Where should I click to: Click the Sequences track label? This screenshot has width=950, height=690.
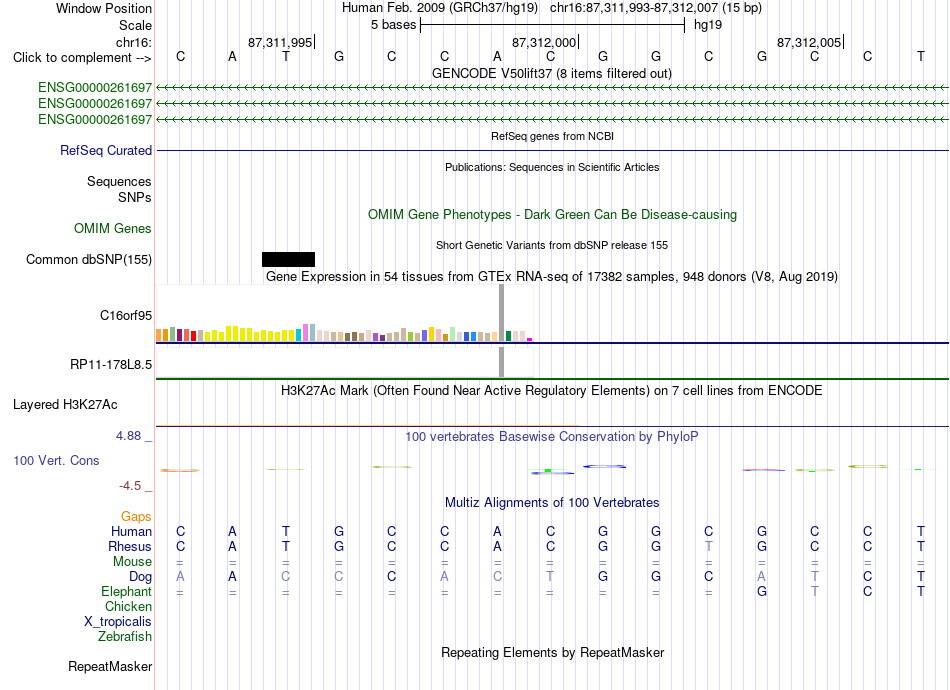[x=119, y=182]
